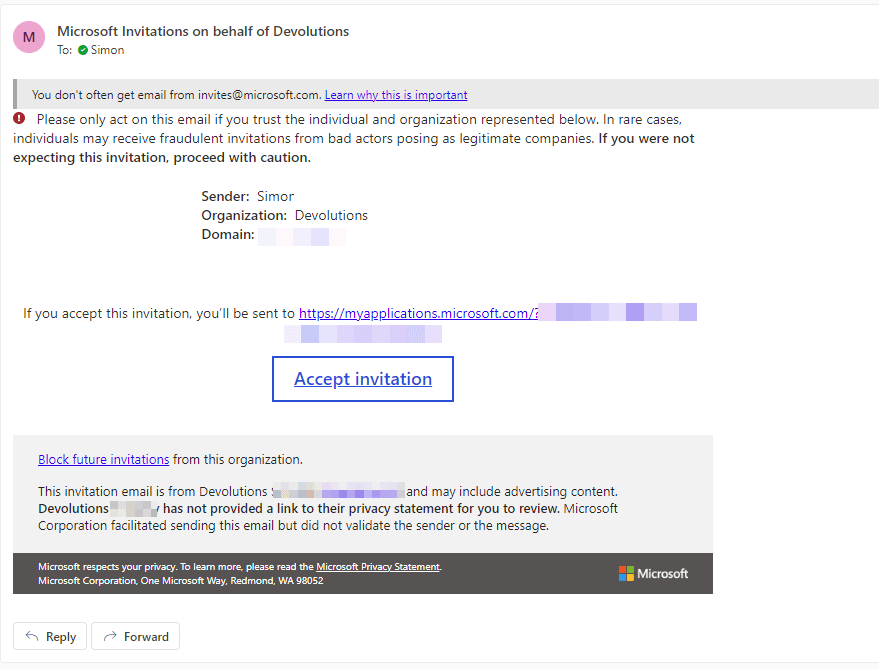879x669 pixels.
Task: Open the Microsoft Privacy Statement link
Action: pos(377,567)
